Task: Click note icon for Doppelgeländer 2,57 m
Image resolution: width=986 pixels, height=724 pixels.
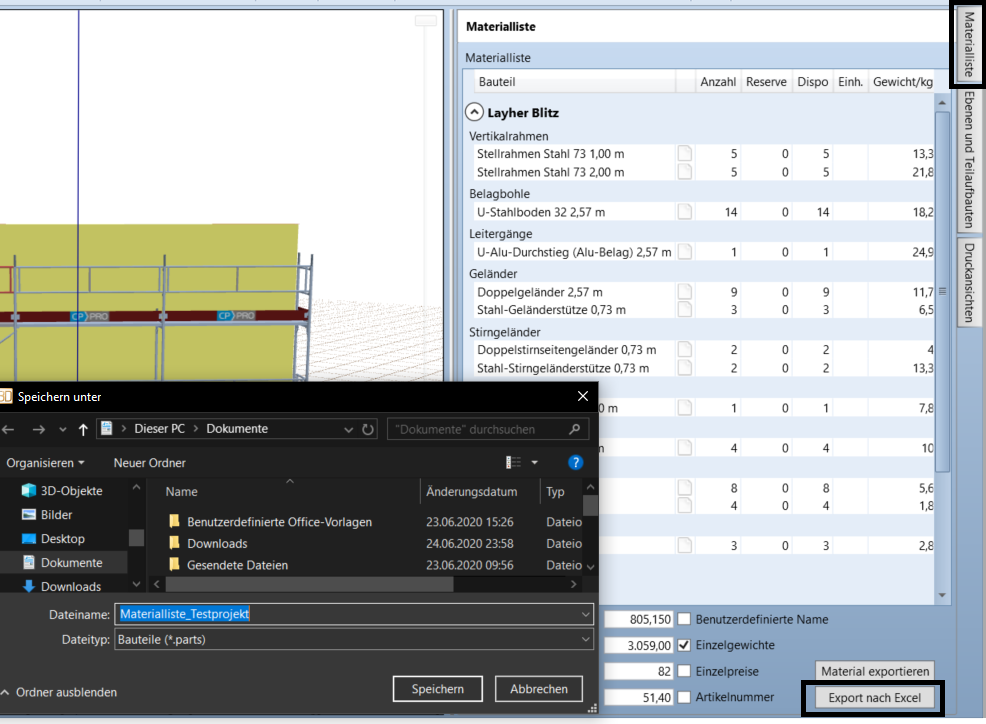Action: [x=685, y=292]
